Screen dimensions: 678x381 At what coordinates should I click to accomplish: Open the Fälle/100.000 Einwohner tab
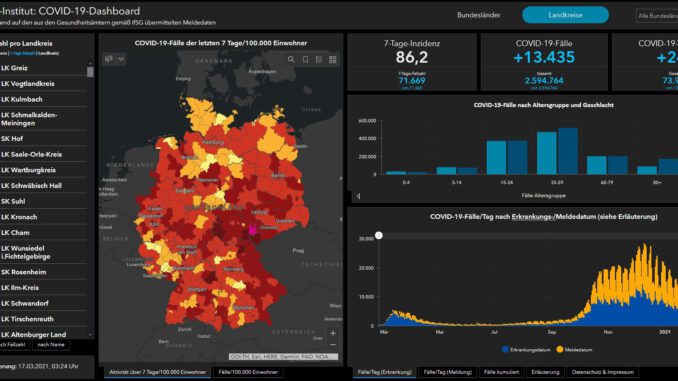click(248, 372)
